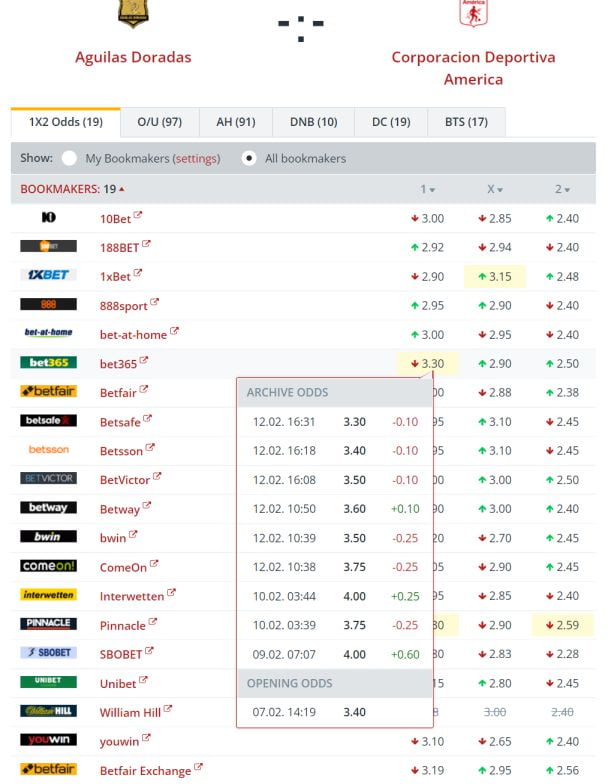Click 188BET draw odds 2.94
The width and height of the screenshot is (608, 784).
[495, 248]
